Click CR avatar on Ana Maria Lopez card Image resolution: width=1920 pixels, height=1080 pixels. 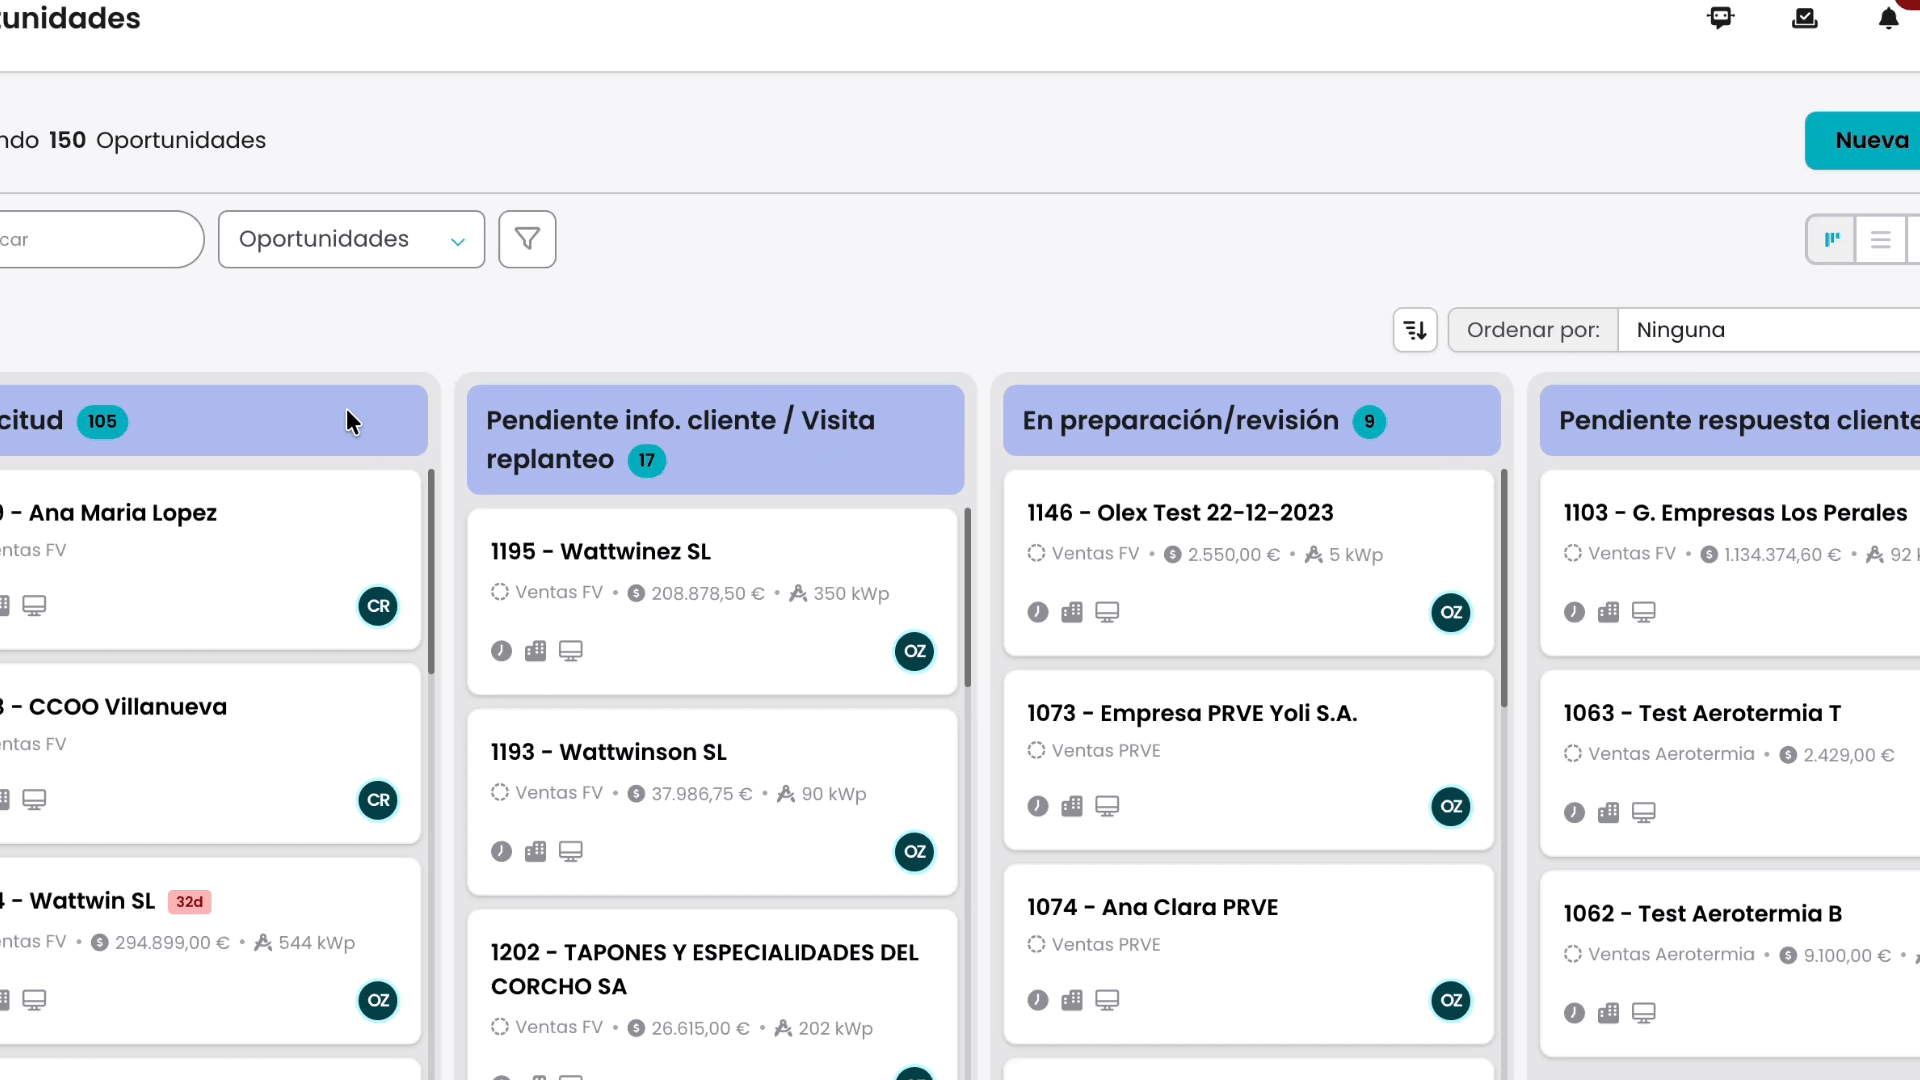(378, 606)
